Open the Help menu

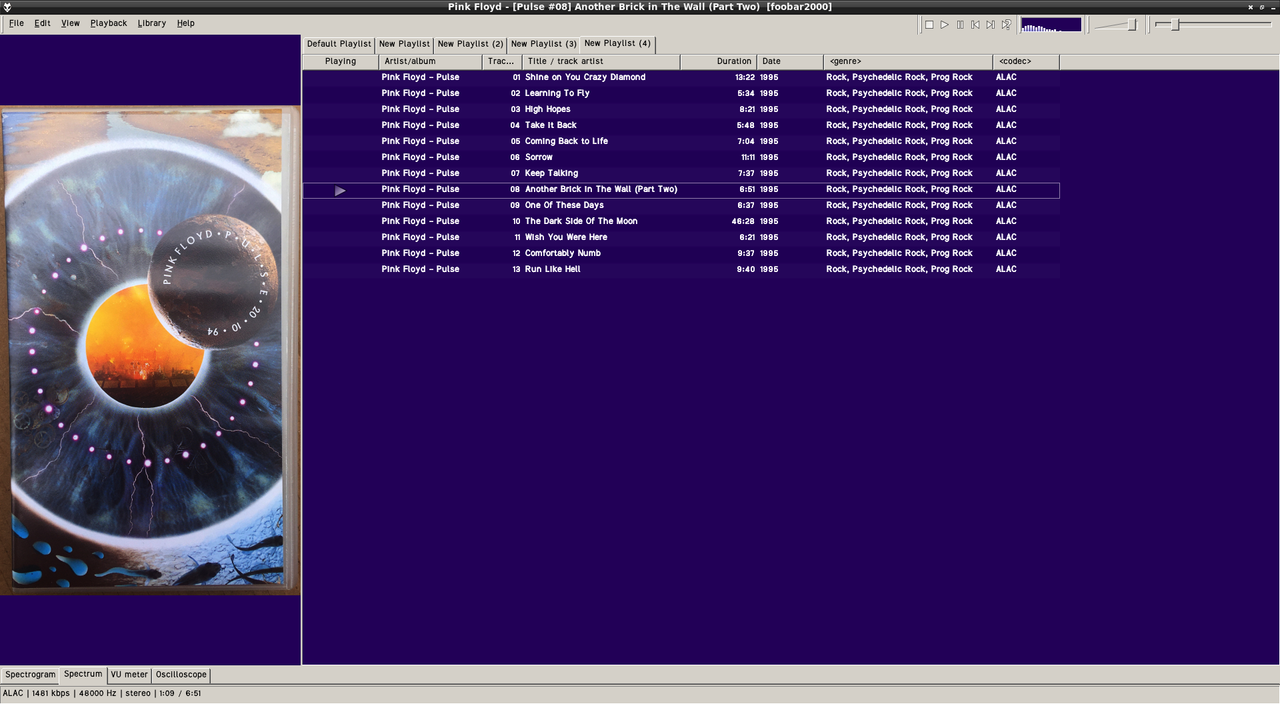pos(186,23)
